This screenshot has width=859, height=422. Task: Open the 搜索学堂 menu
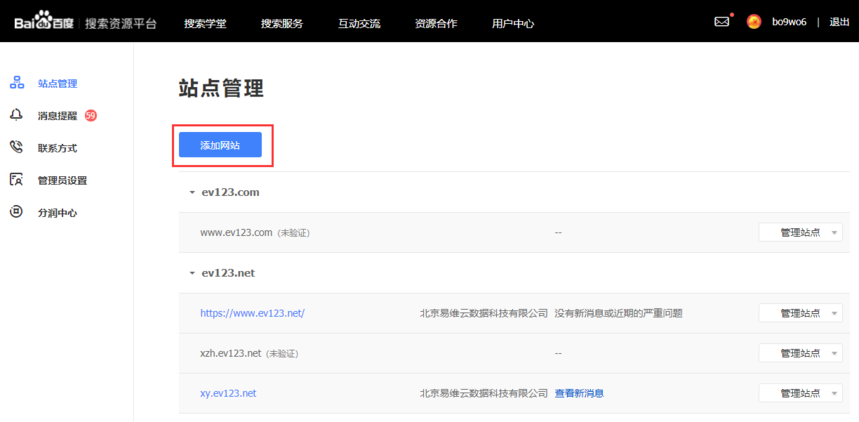205,23
